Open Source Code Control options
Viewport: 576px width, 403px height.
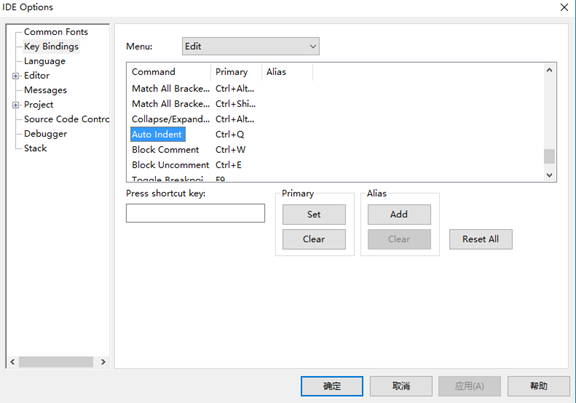66,119
